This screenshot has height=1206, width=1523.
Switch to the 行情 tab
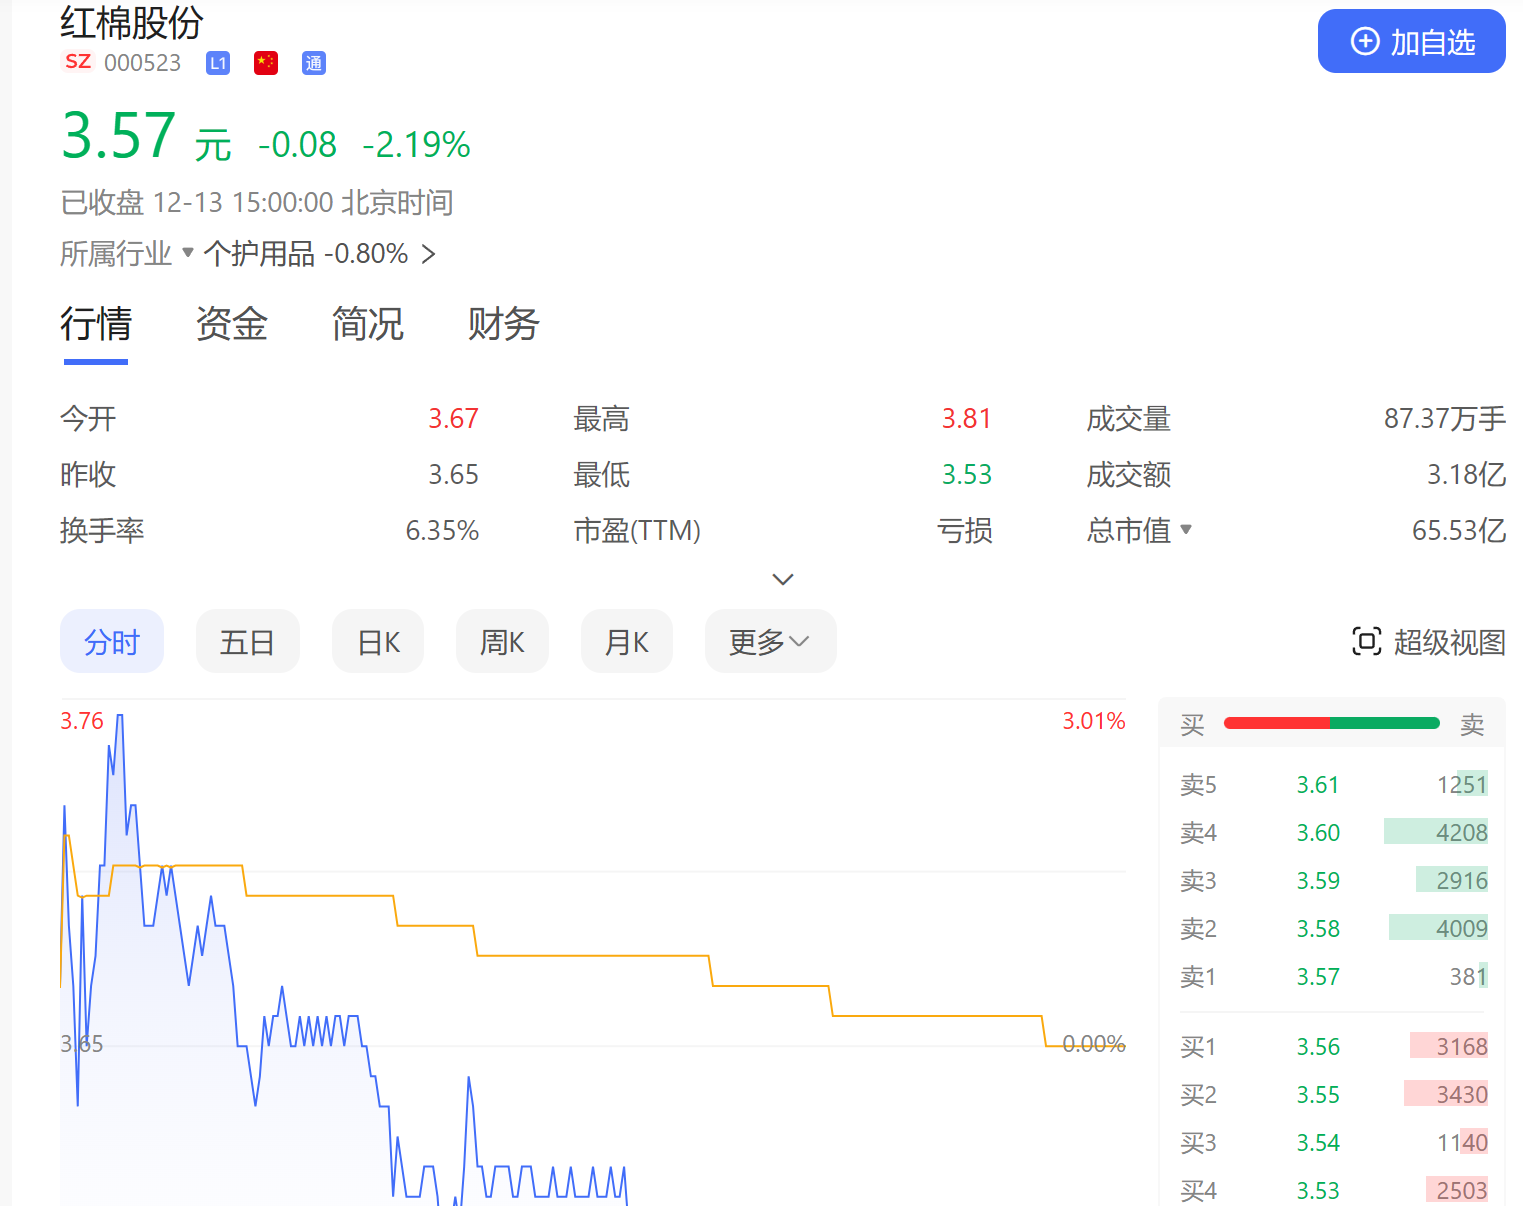(x=96, y=324)
